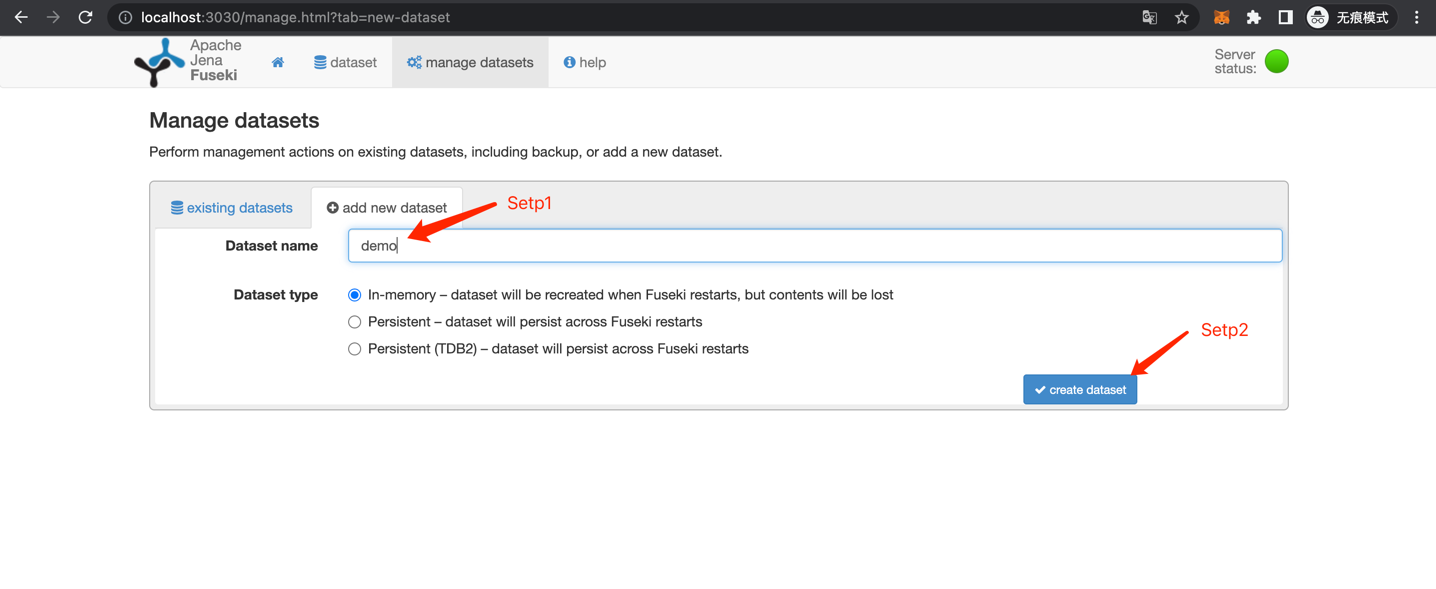
Task: Click the green server status indicator
Action: tap(1277, 61)
